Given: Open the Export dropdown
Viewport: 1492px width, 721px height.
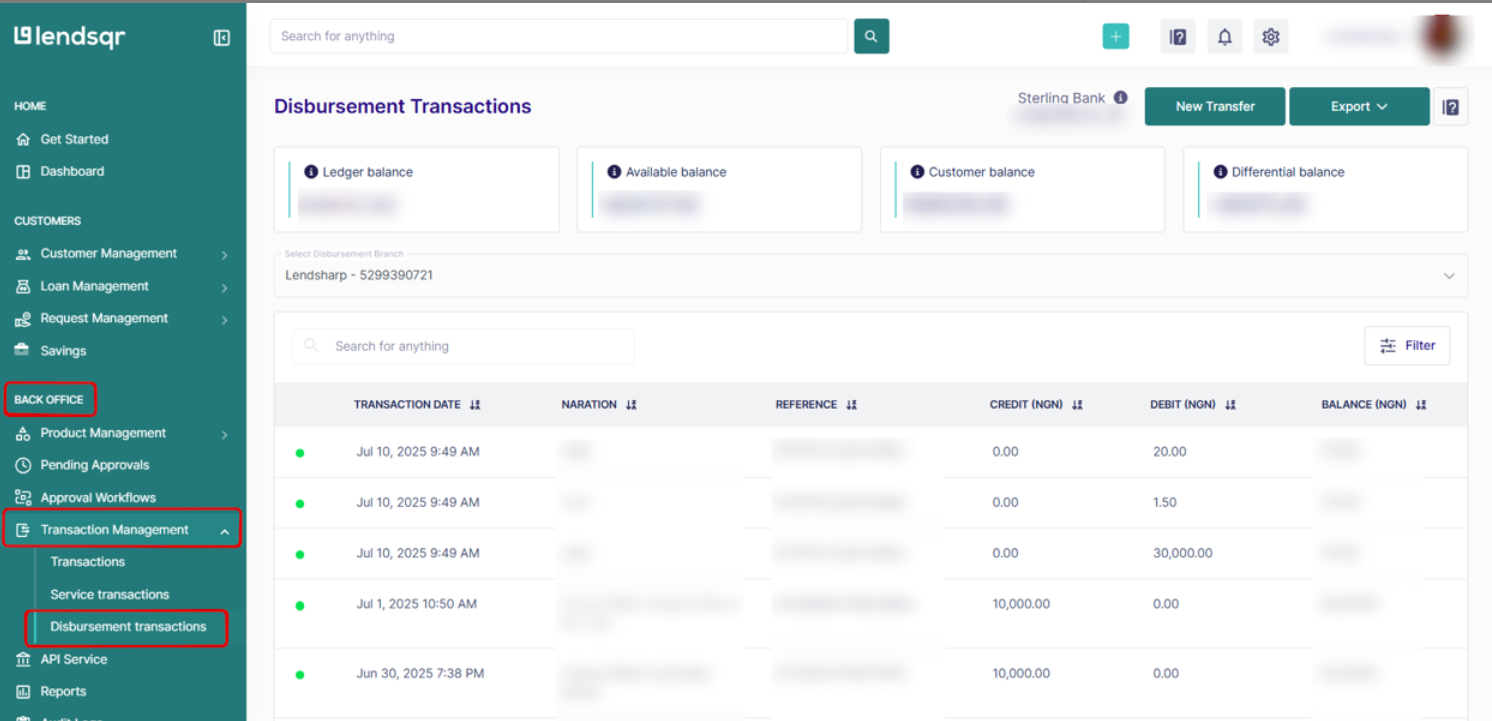Looking at the screenshot, I should [x=1359, y=106].
